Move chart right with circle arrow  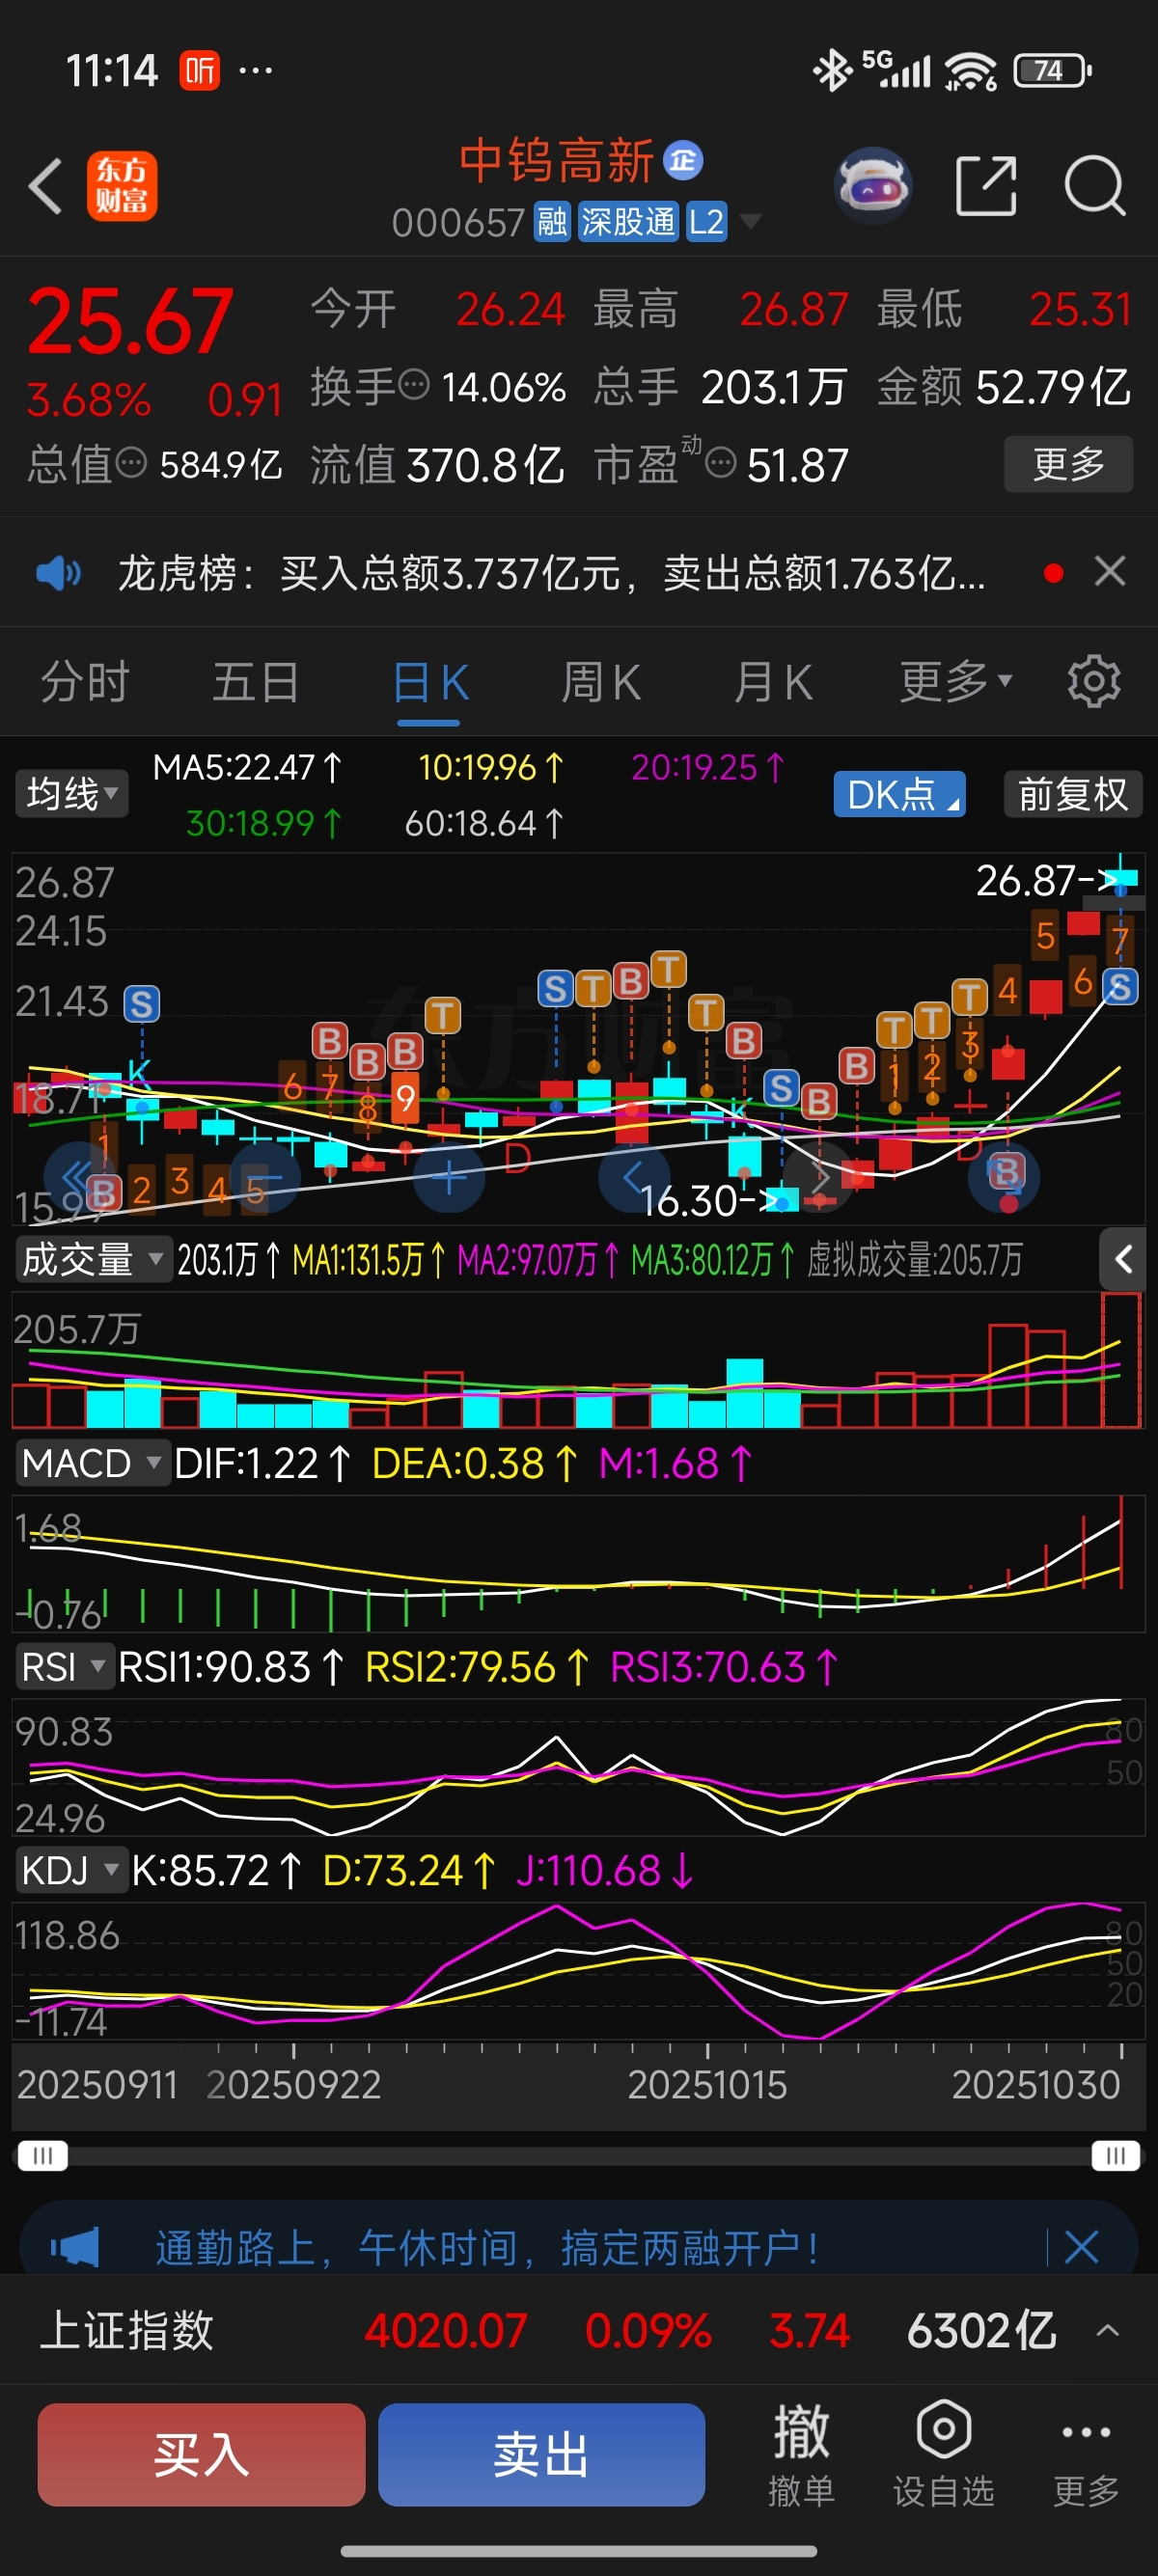click(818, 1177)
